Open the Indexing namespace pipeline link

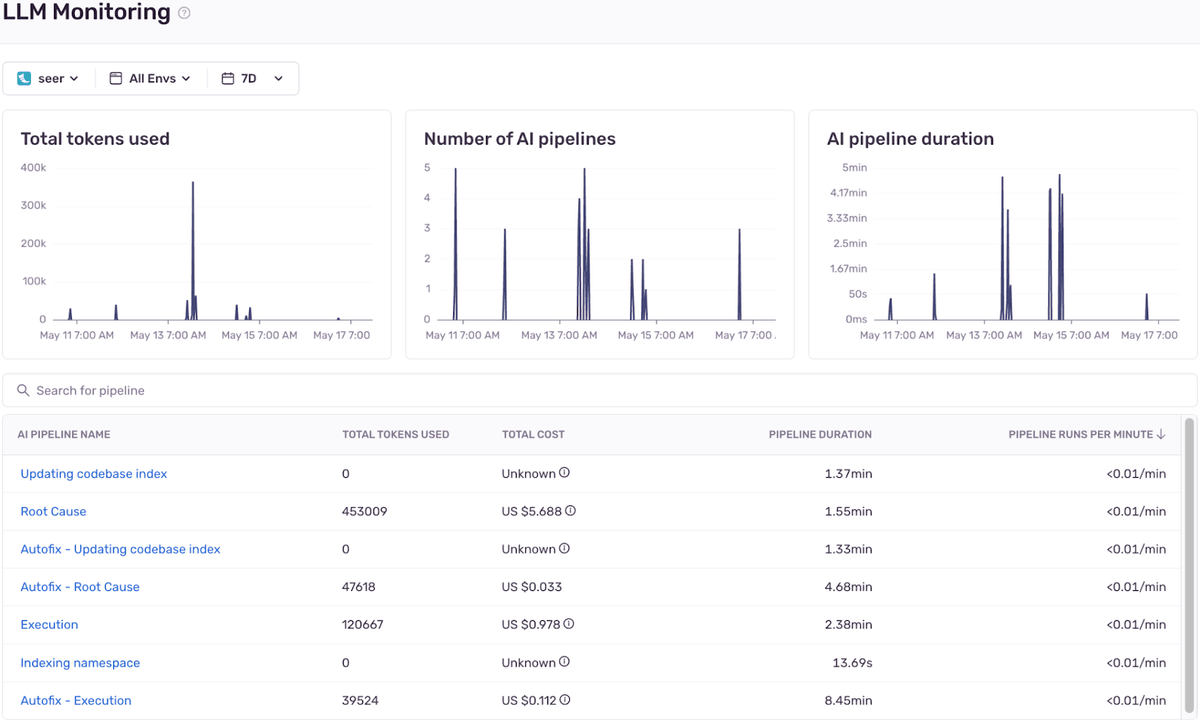point(80,663)
